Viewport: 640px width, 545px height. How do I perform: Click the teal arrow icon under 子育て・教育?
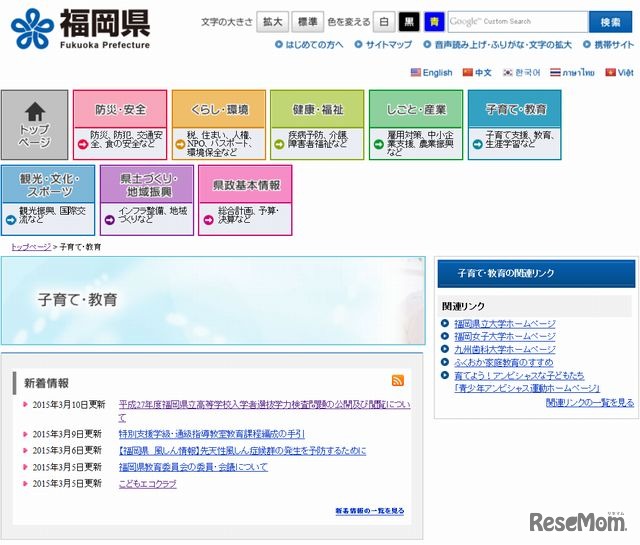(477, 144)
